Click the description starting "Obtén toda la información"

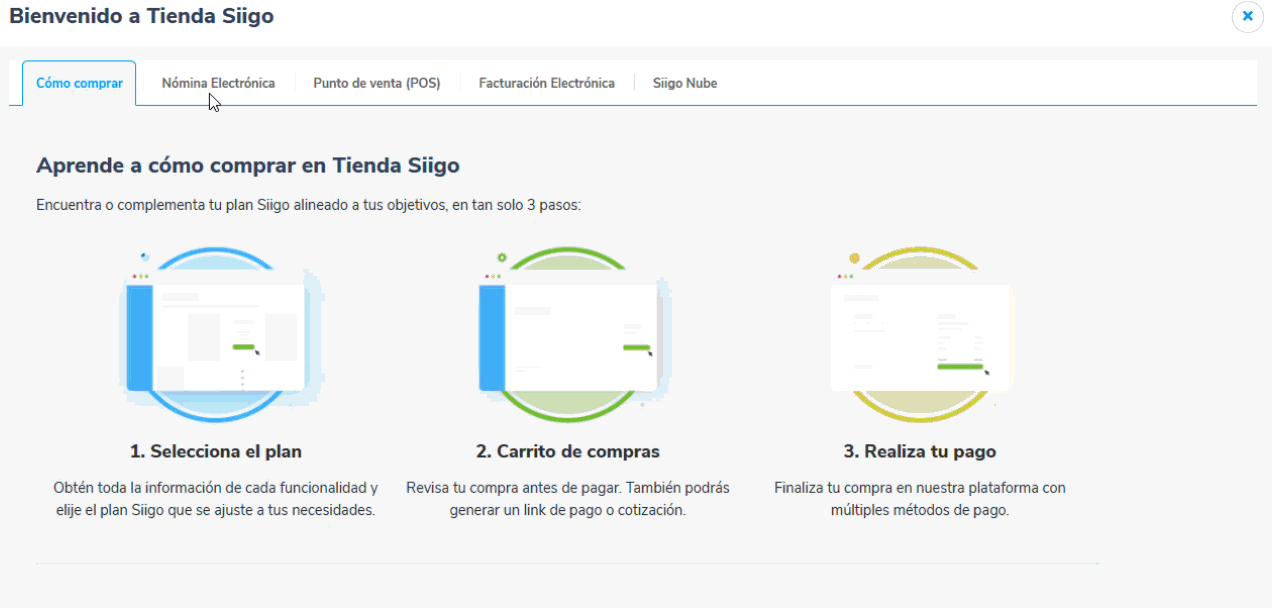(x=216, y=499)
